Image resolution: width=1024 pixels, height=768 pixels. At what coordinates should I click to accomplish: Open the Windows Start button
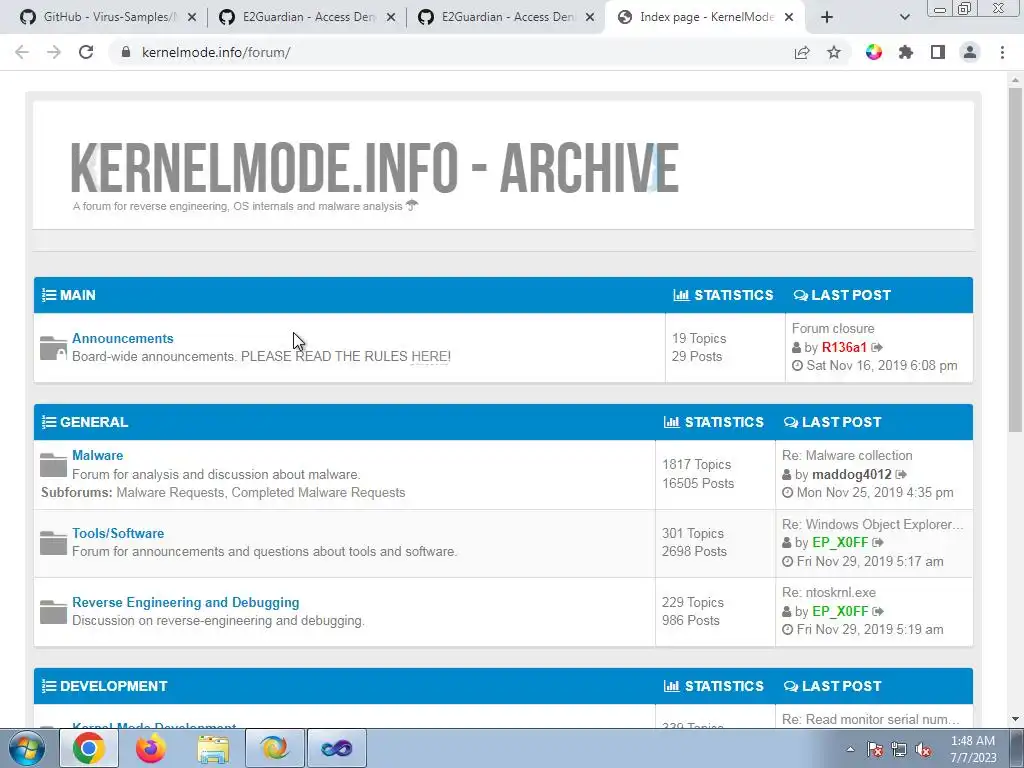tap(26, 748)
